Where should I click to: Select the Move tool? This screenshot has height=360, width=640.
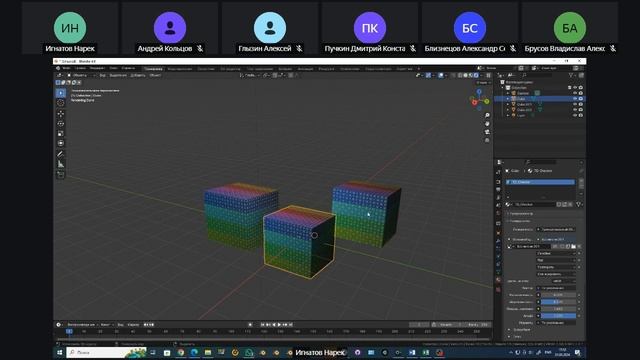61,114
